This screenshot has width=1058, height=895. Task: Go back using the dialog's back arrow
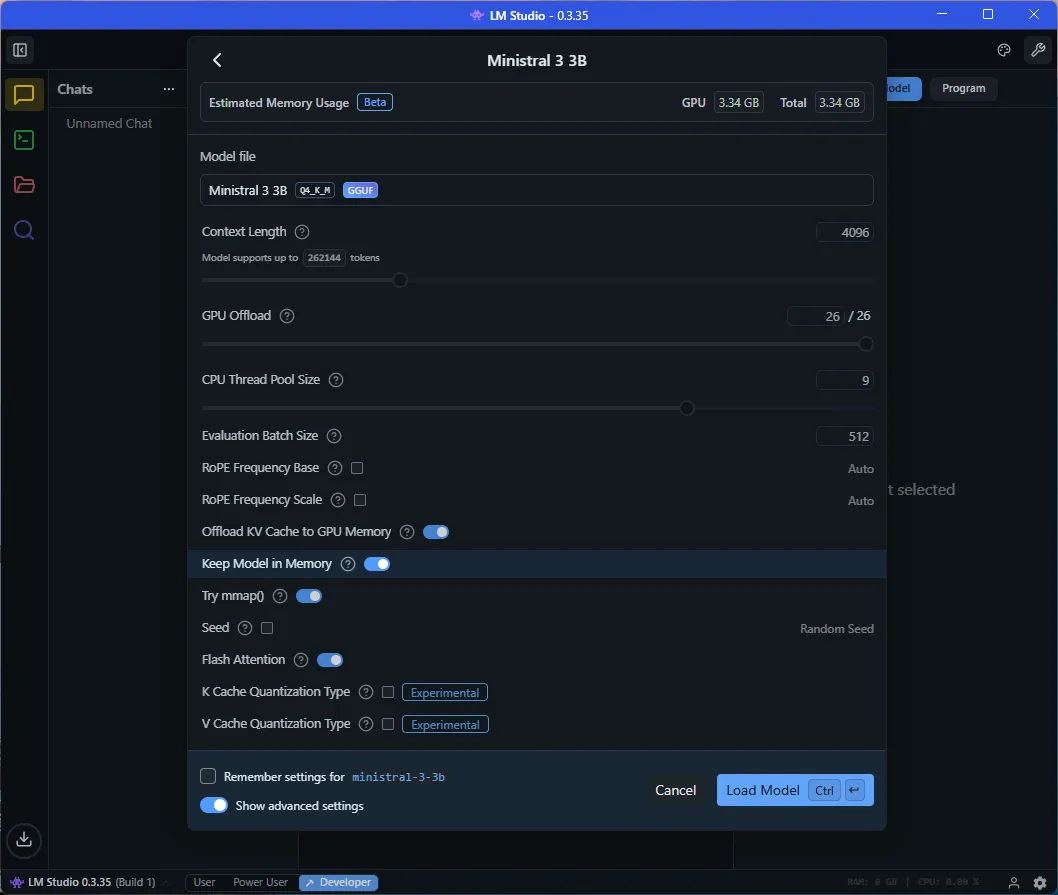pos(217,60)
